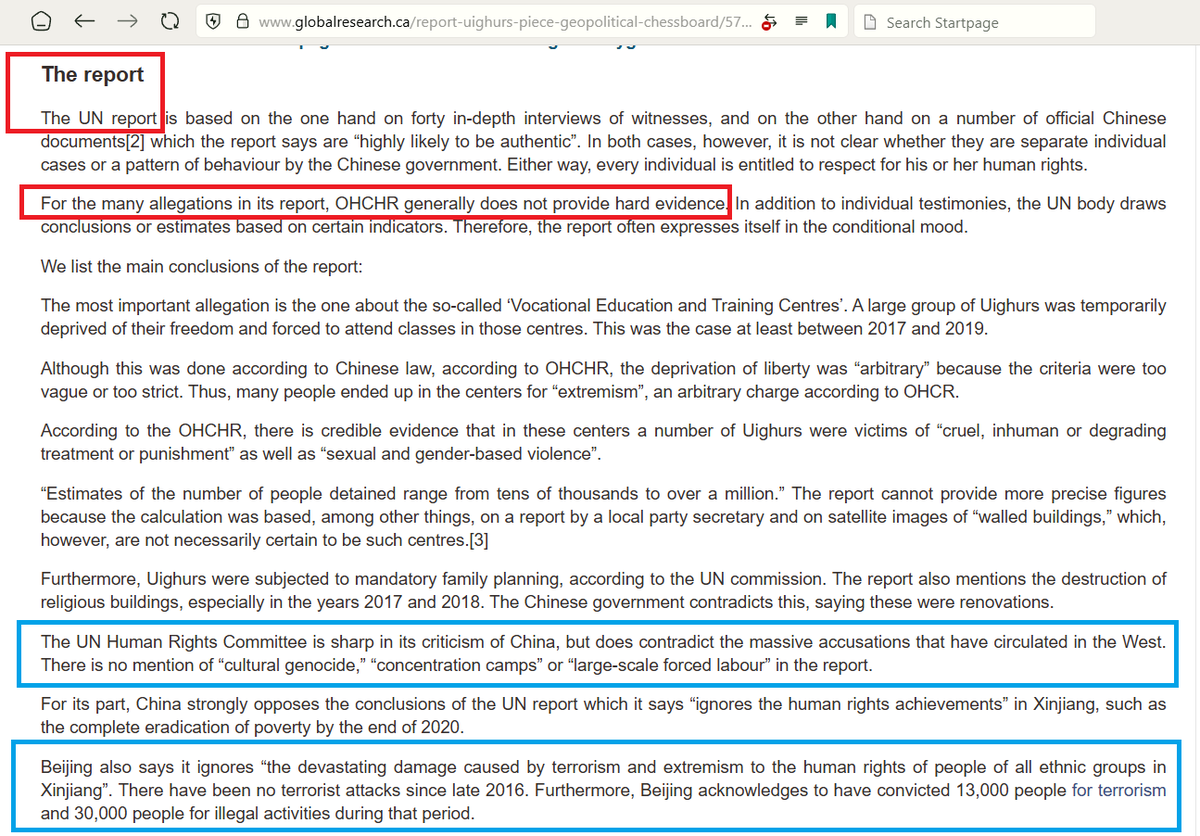Image resolution: width=1200 pixels, height=836 pixels.
Task: Click paragraph starting "Furthermore, Uighurs were subjected"
Action: [x=604, y=591]
